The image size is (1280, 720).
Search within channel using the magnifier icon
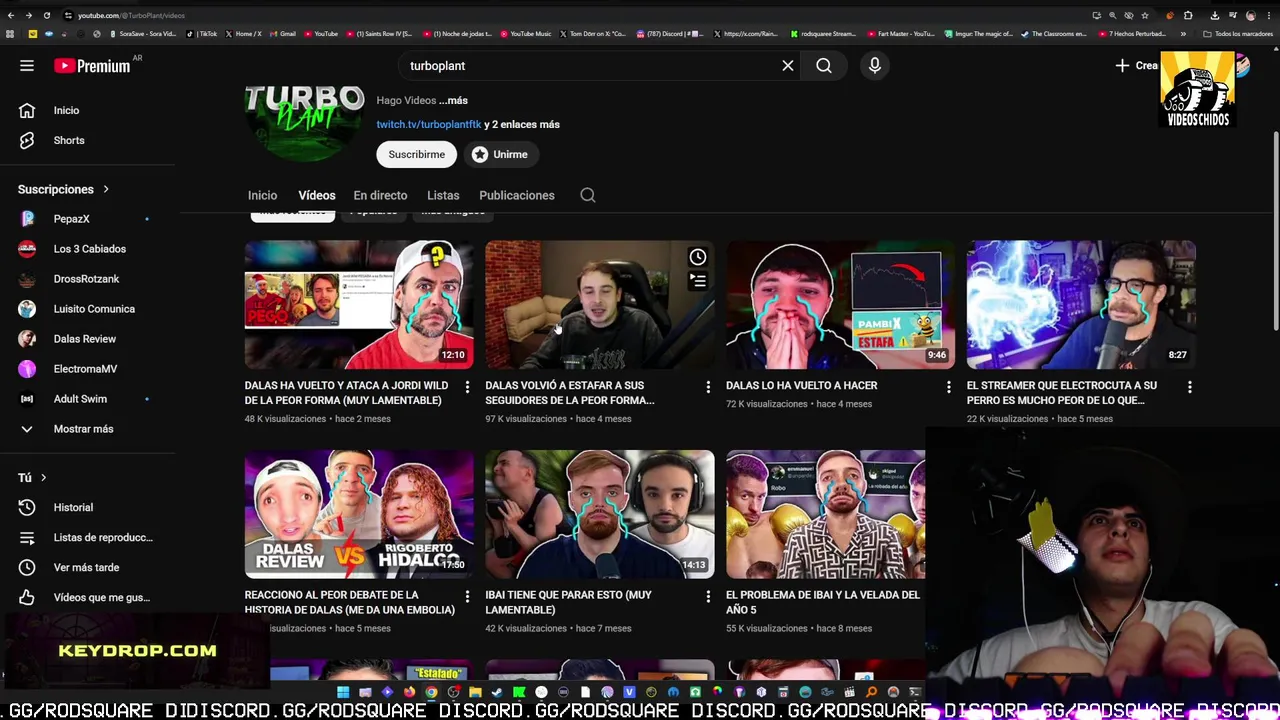click(x=588, y=195)
